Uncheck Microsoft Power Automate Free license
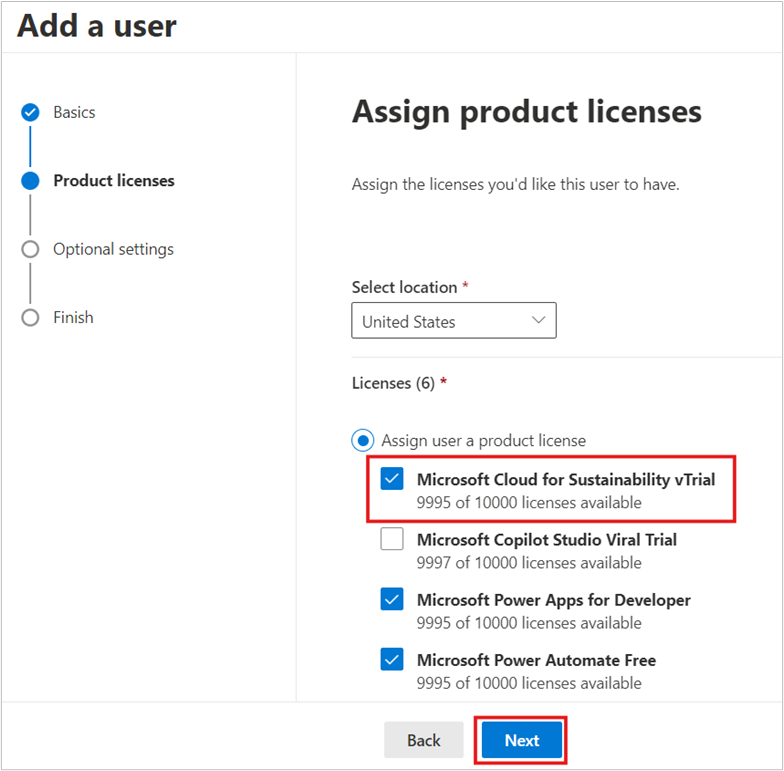This screenshot has height=771, width=784. click(x=392, y=660)
